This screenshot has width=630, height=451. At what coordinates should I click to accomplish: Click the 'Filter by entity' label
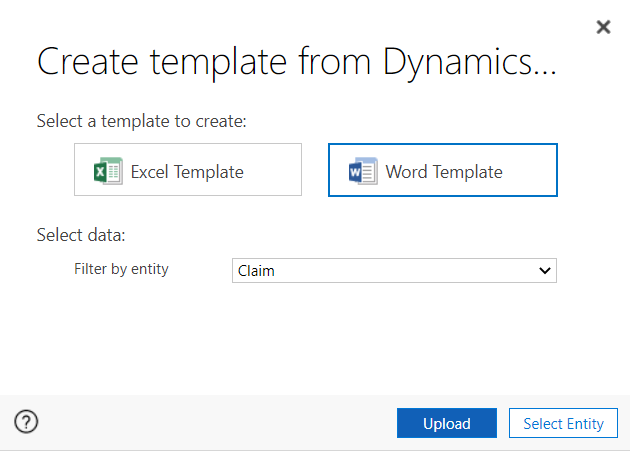coord(121,269)
